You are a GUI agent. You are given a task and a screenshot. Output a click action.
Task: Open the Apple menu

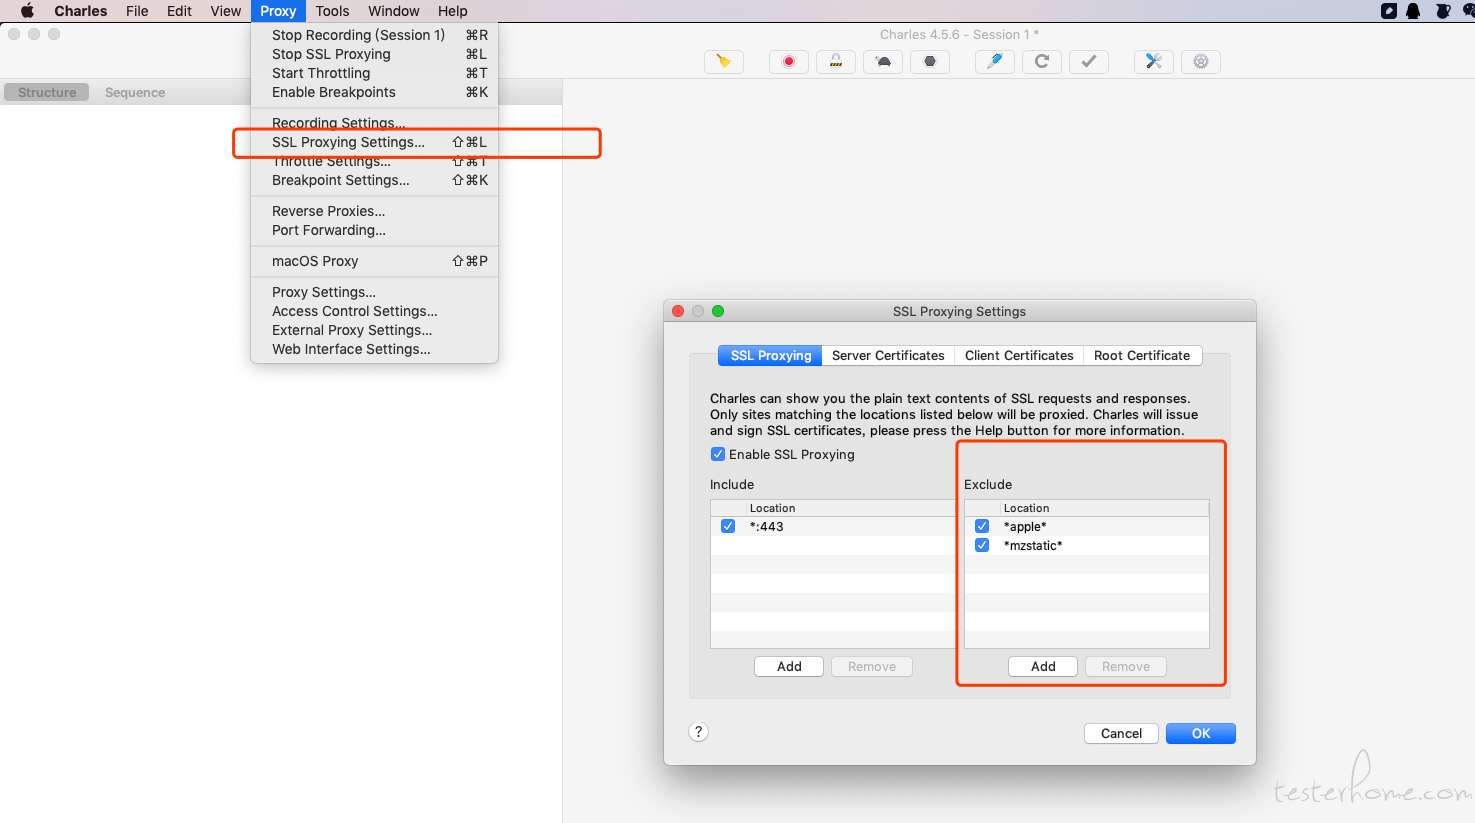pos(27,11)
